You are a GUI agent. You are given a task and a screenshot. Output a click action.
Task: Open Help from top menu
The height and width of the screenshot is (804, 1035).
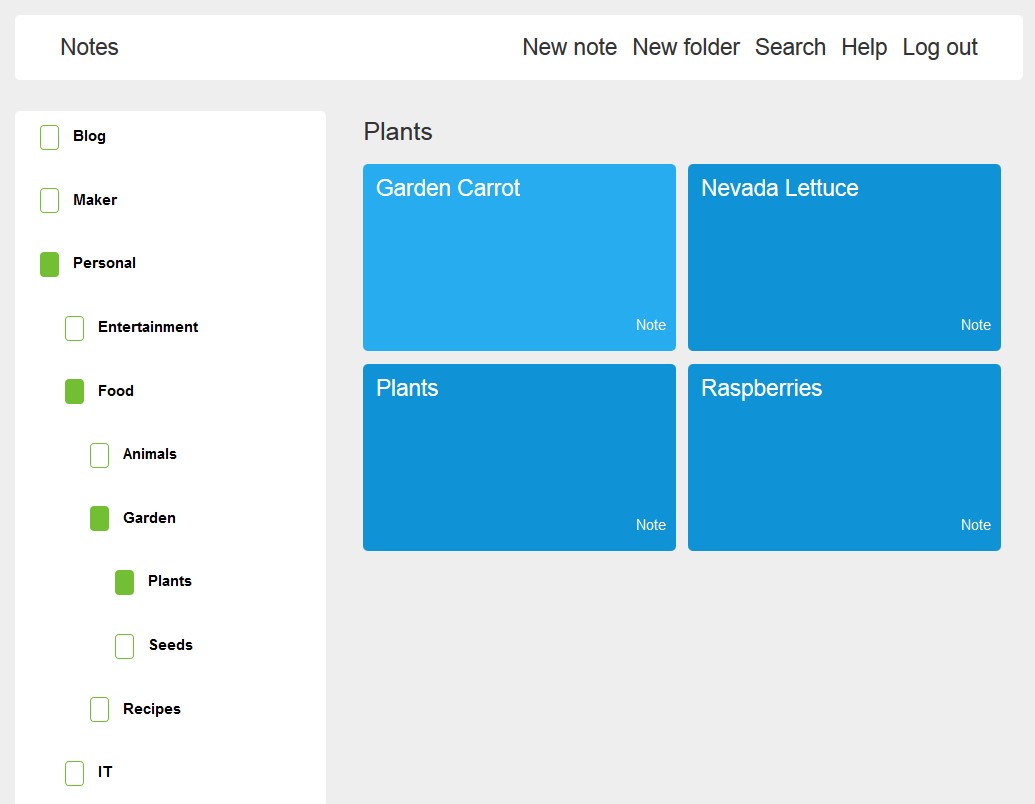(864, 48)
